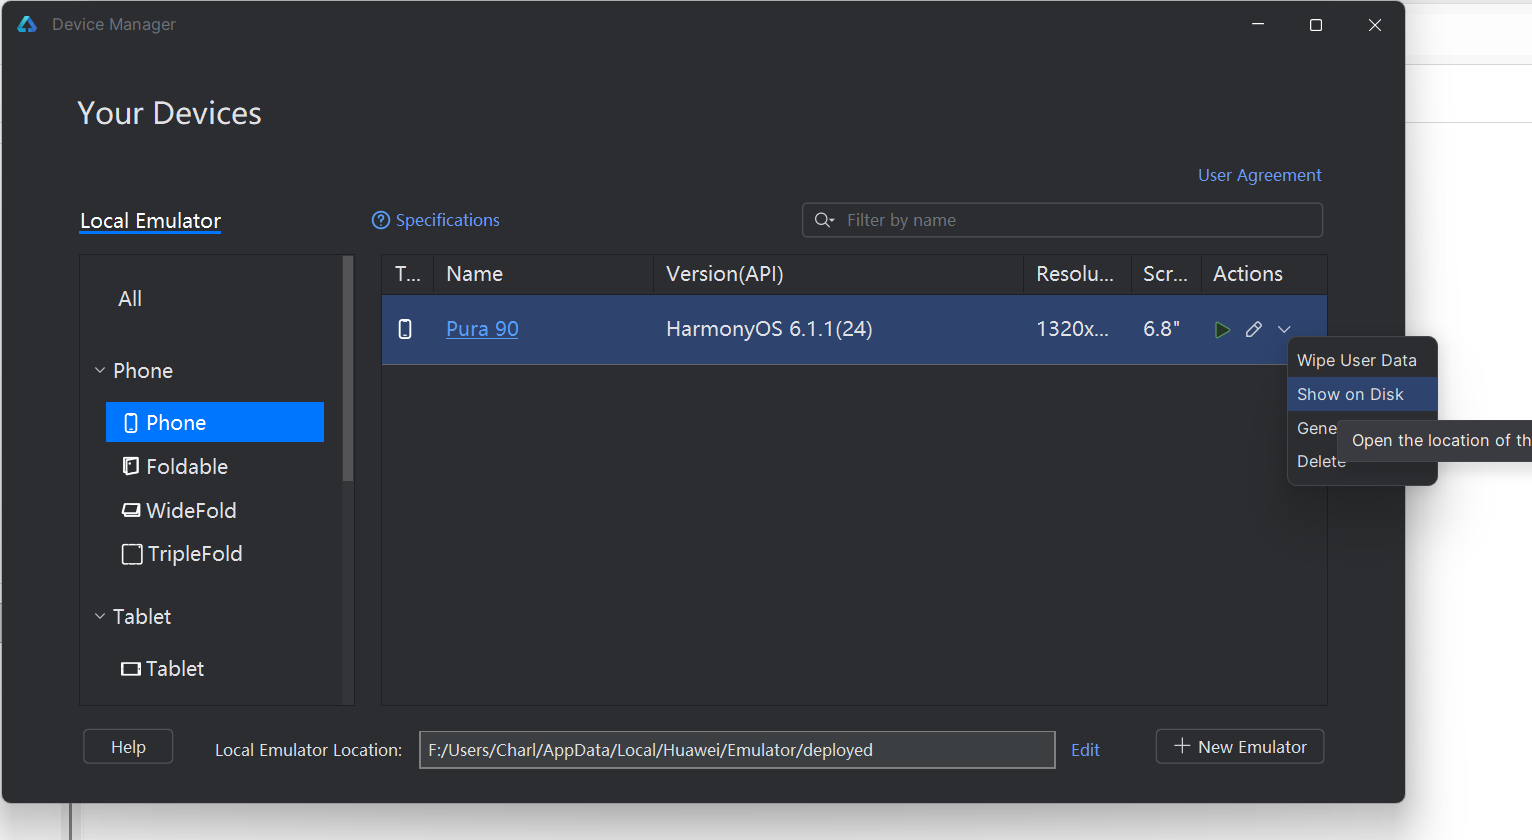The image size is (1532, 840).
Task: Click the T... type column header
Action: click(x=407, y=274)
